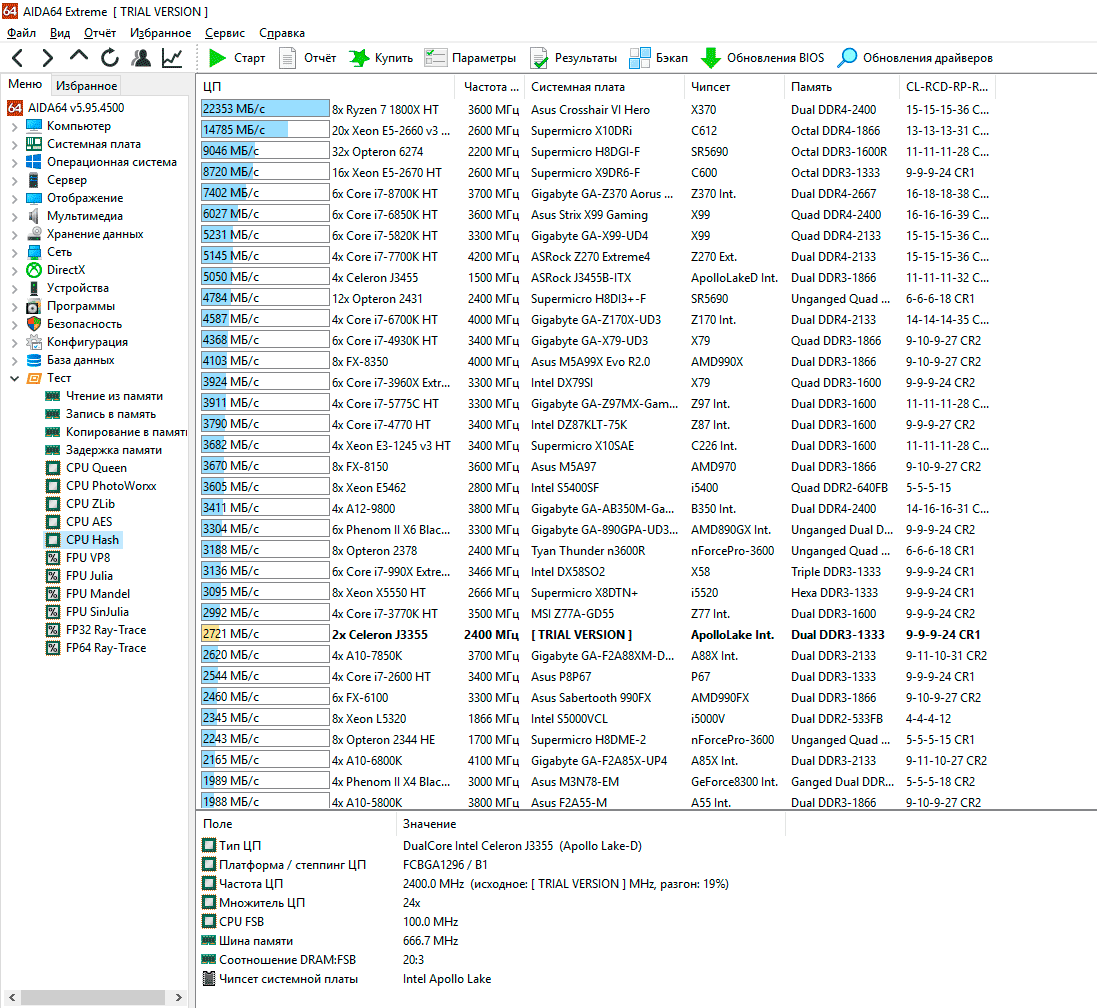Click the graph chart icon in toolbar
The width and height of the screenshot is (1097, 1008).
point(172,58)
